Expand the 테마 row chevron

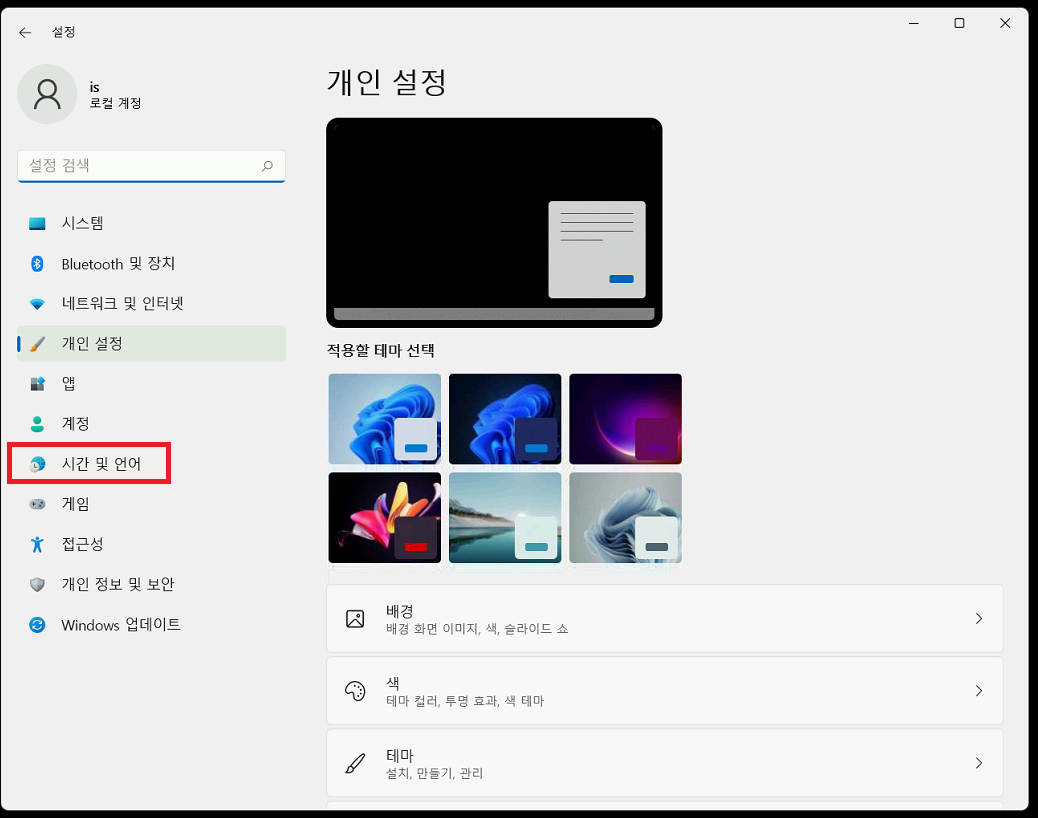pos(978,763)
